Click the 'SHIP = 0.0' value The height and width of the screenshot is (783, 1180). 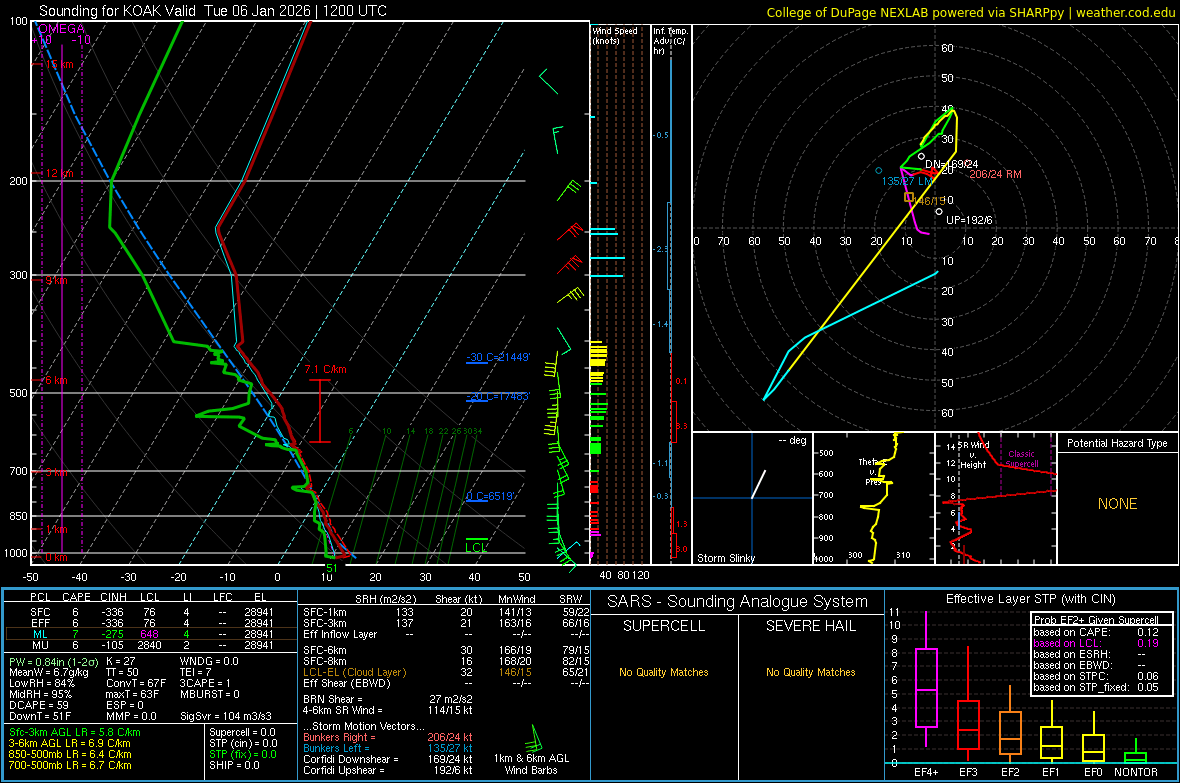pyautogui.click(x=234, y=765)
